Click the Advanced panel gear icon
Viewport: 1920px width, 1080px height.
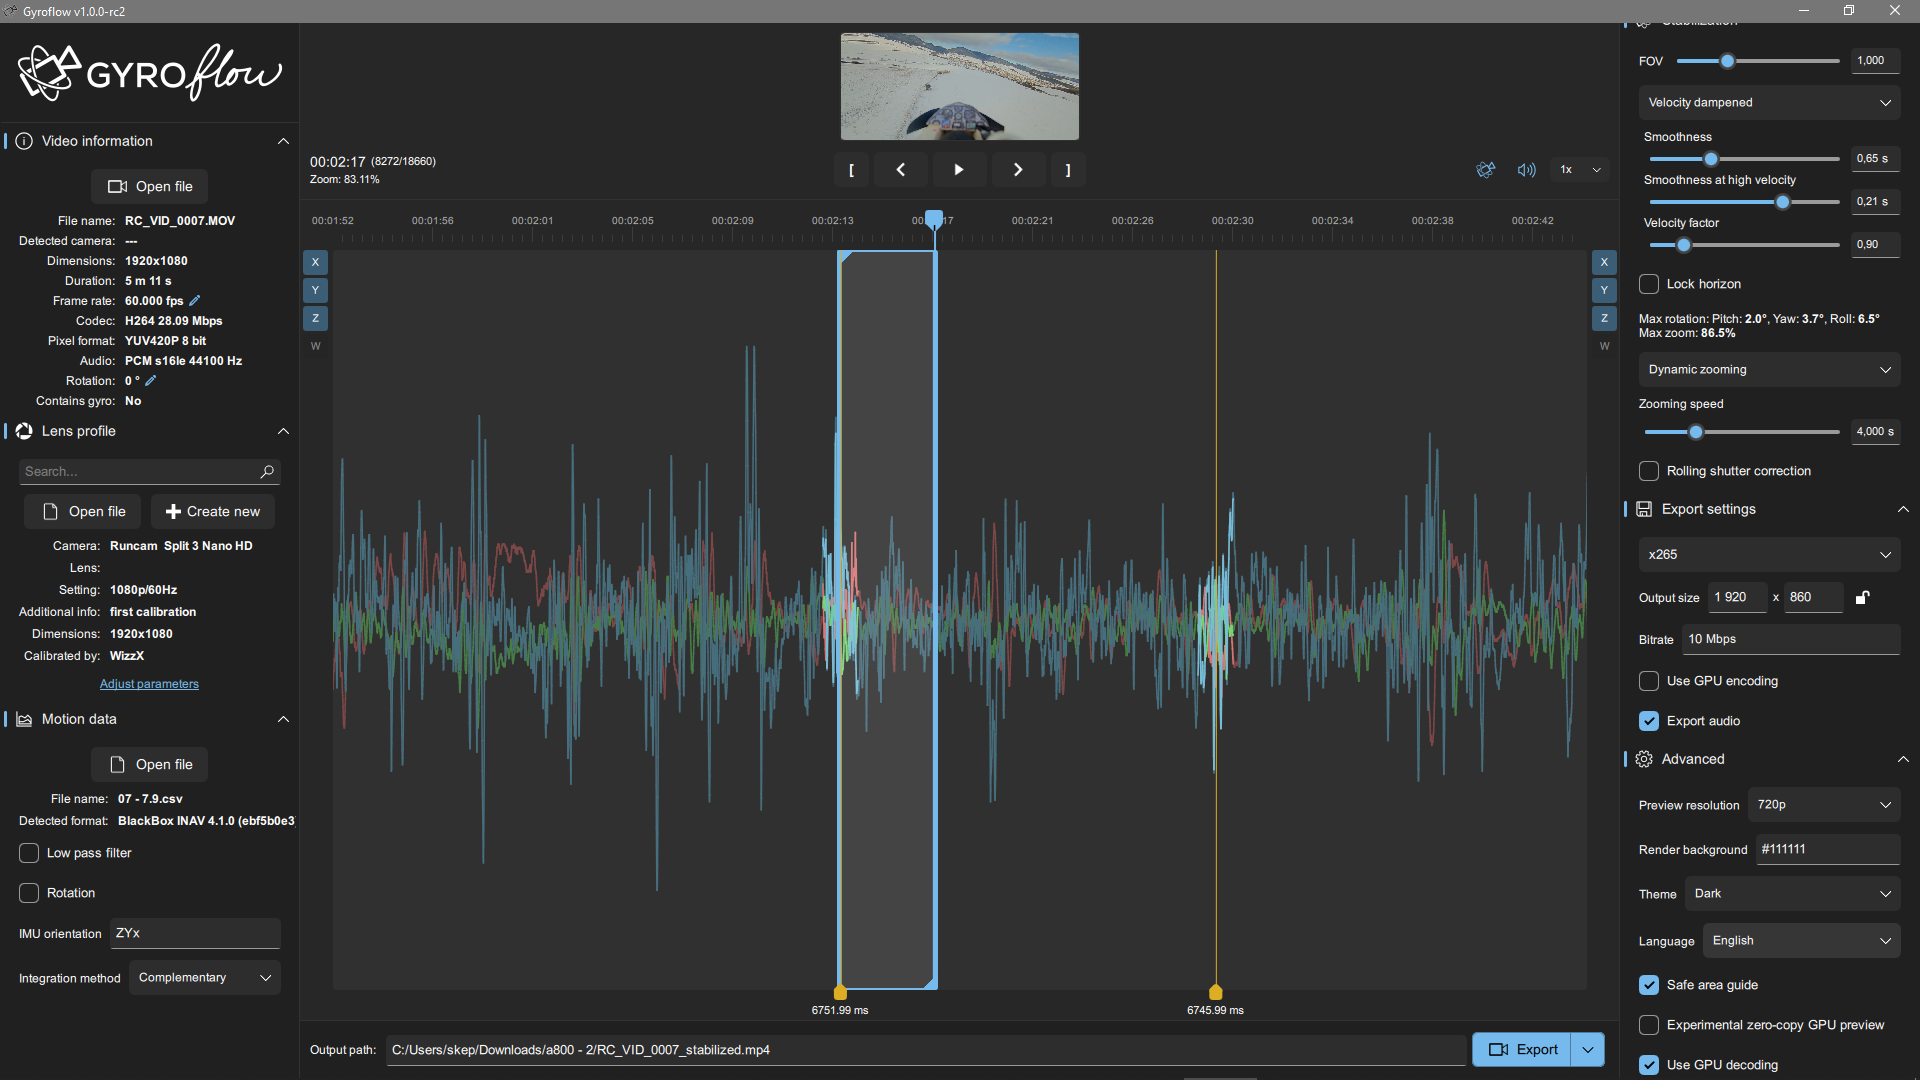(1644, 758)
